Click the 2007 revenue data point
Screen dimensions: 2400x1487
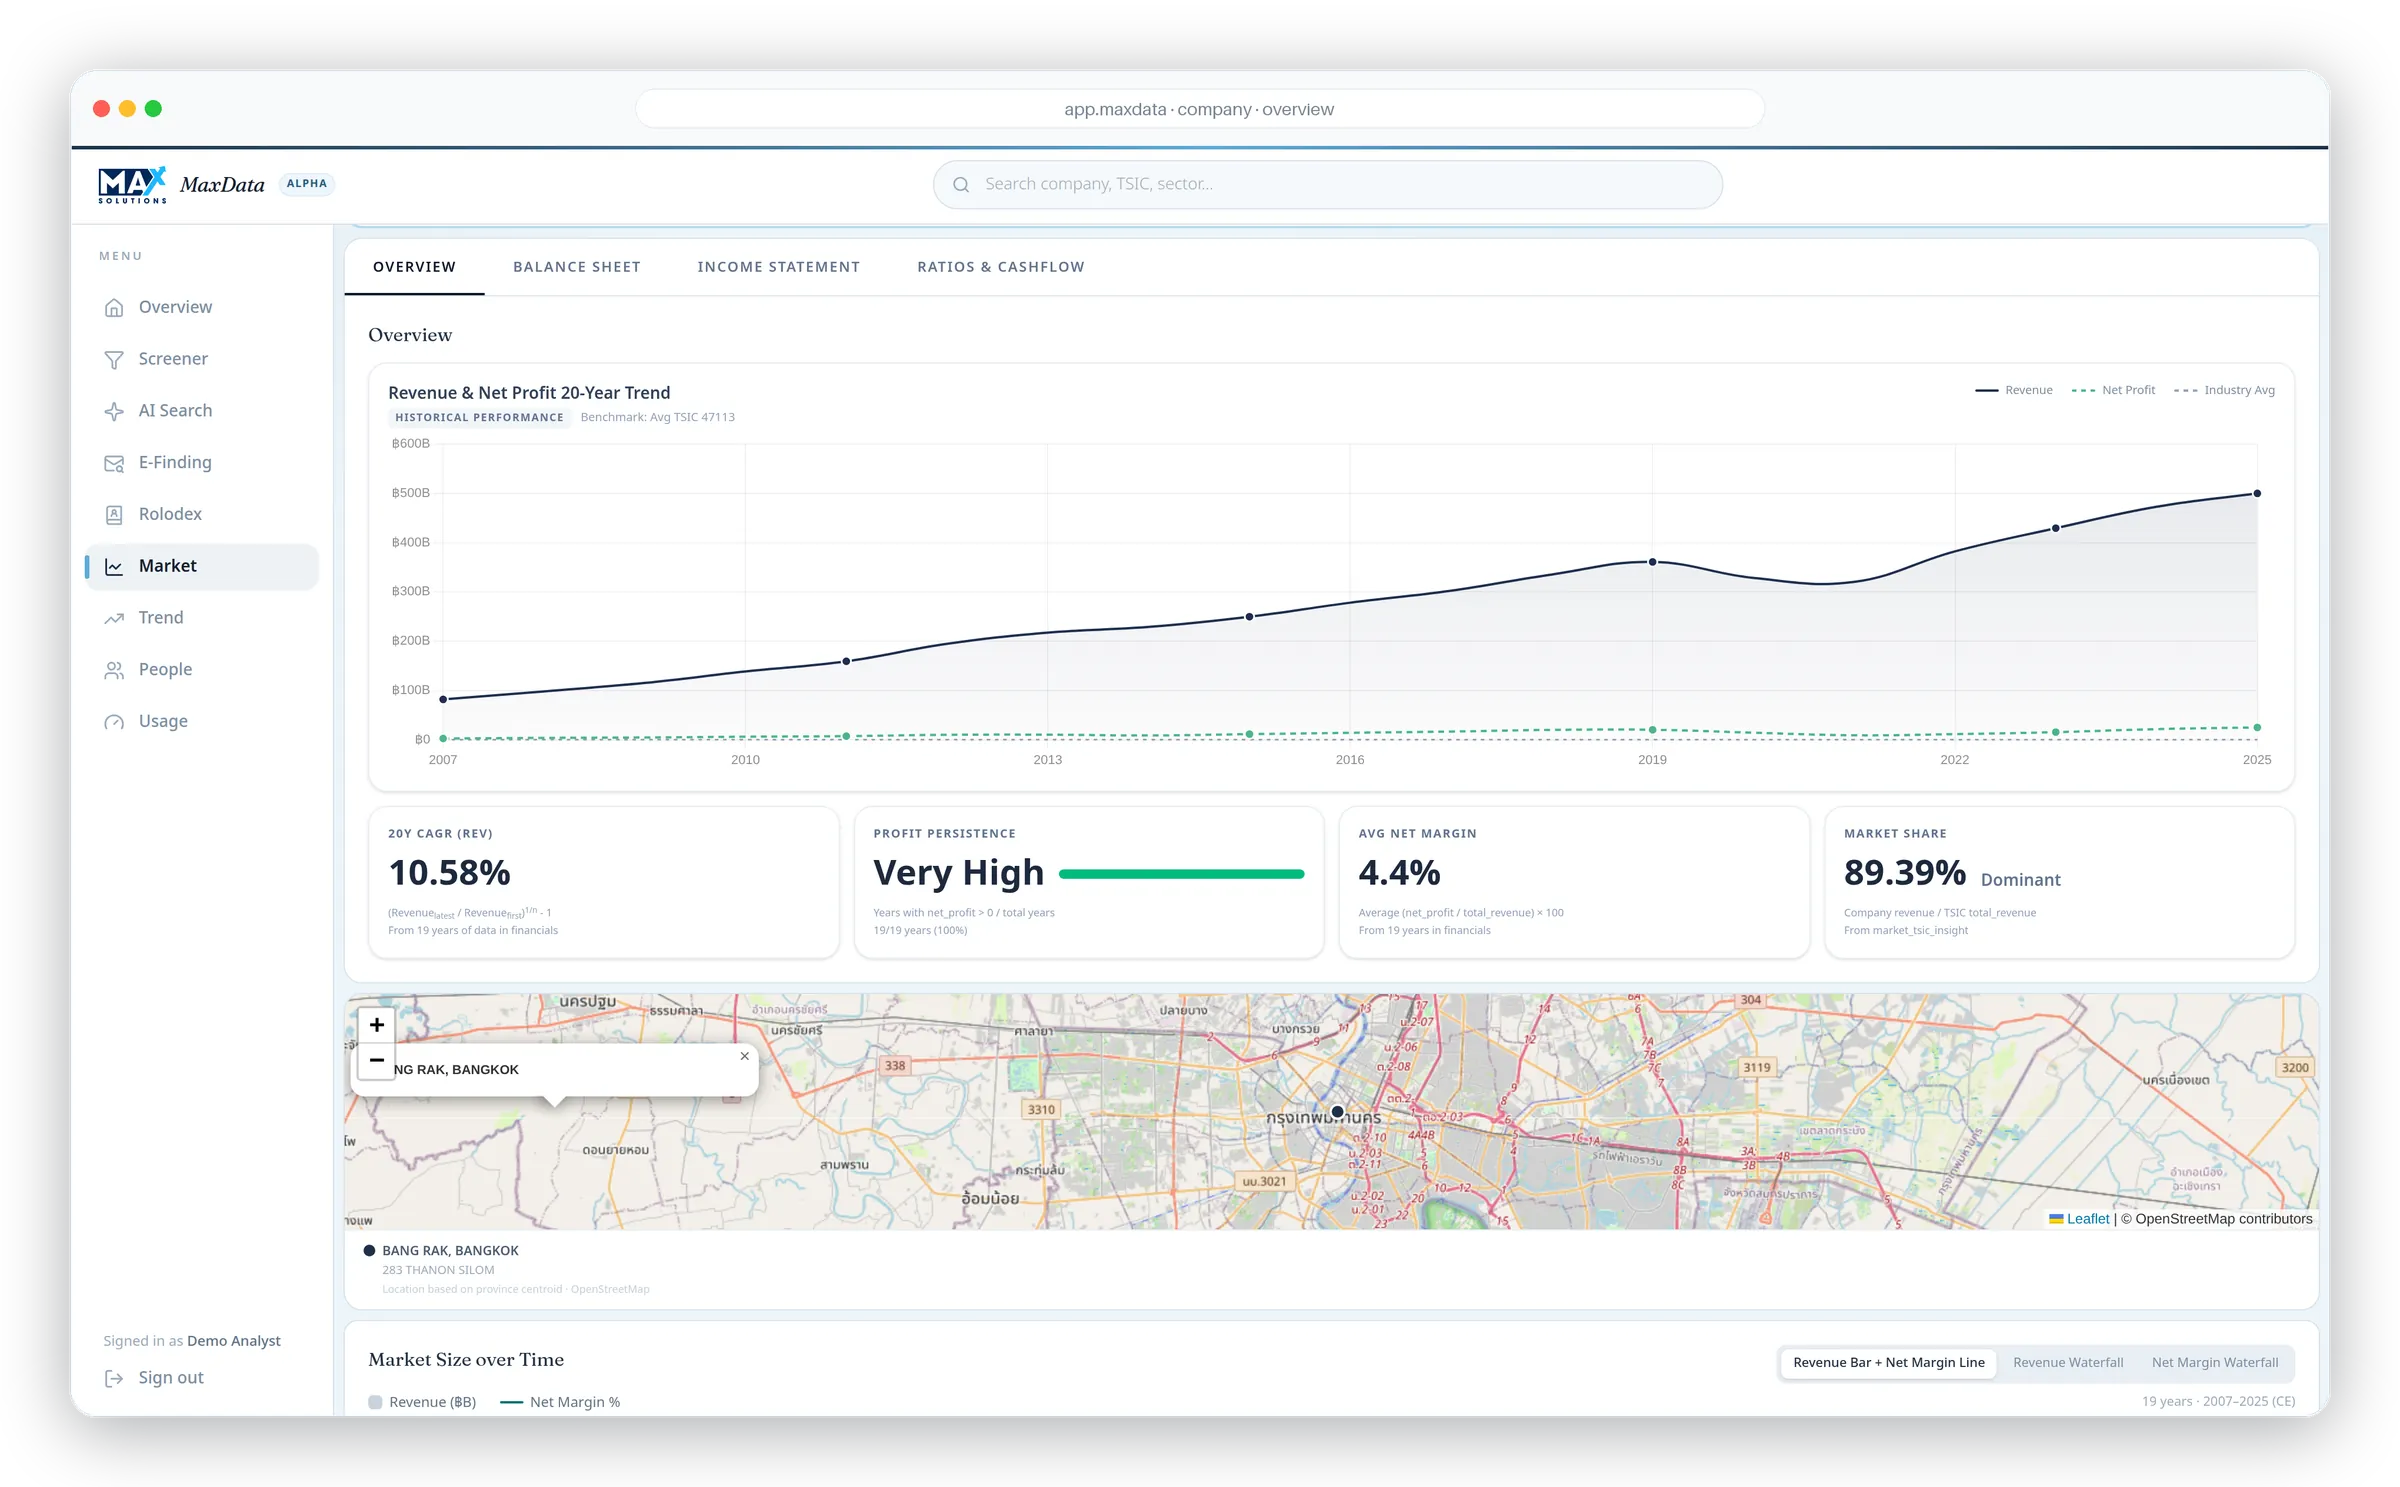point(443,700)
